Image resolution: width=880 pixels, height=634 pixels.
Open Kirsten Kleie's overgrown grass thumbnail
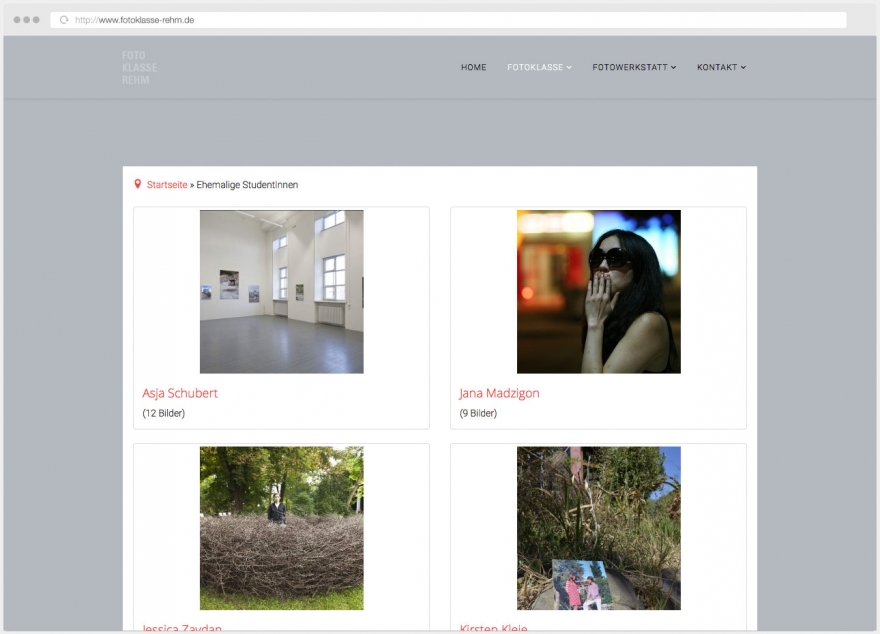click(599, 528)
